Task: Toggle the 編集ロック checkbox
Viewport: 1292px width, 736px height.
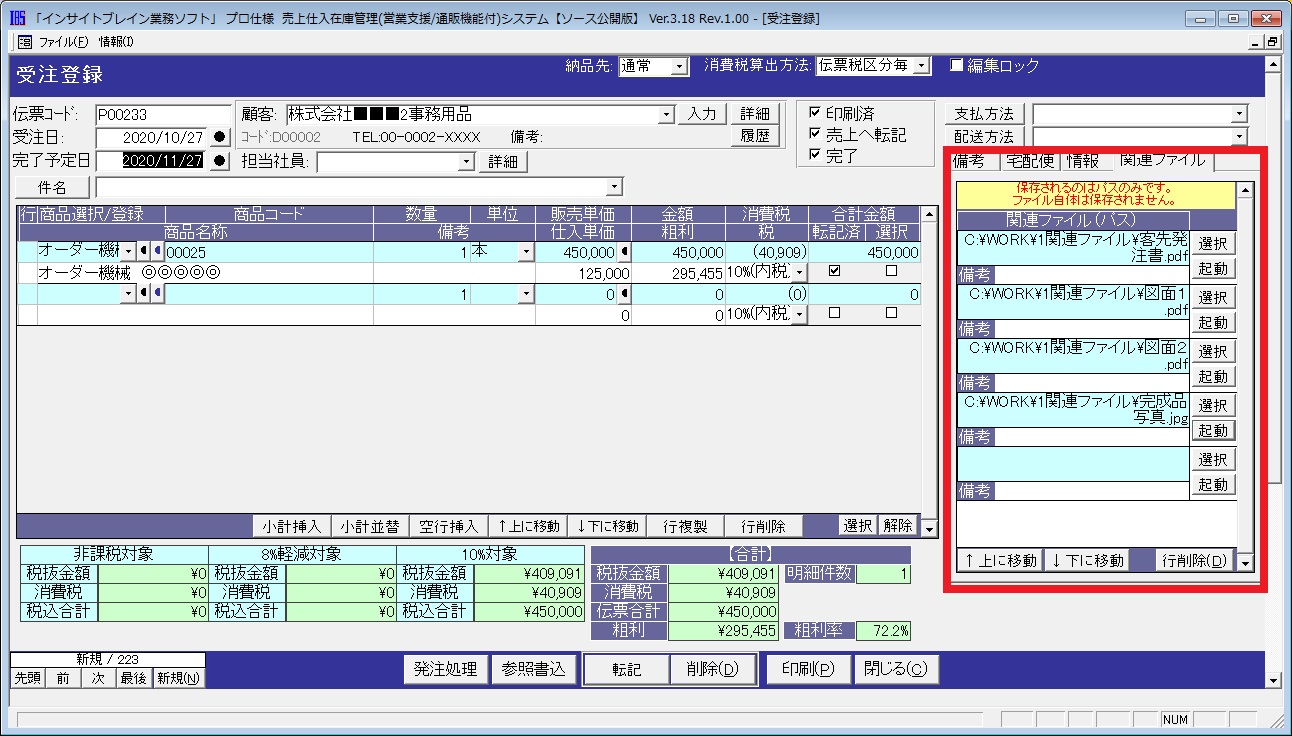Action: tap(956, 65)
